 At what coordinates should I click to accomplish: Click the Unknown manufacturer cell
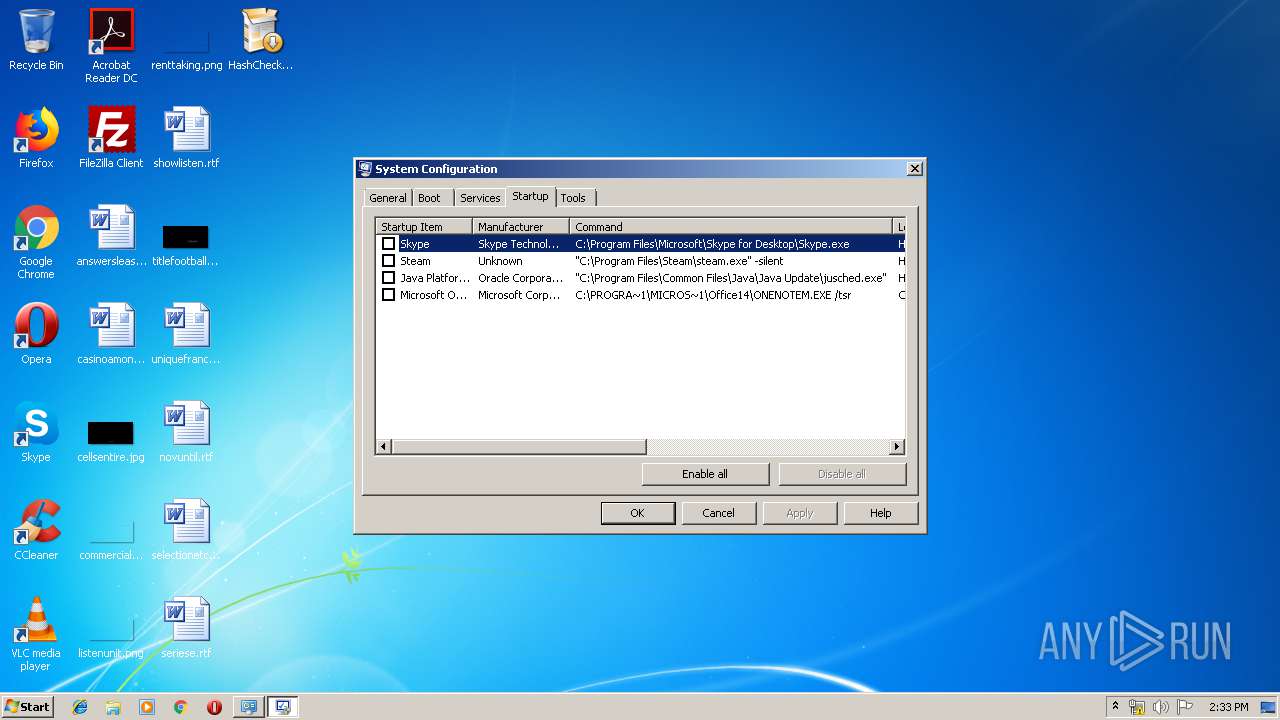click(x=500, y=261)
